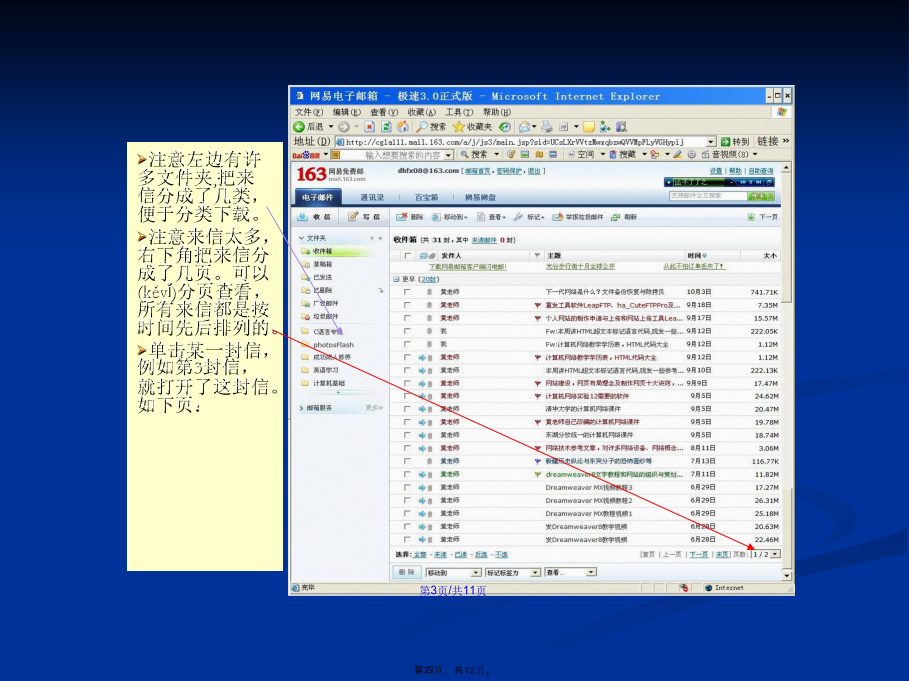Click the IE Mail envelope icon
This screenshot has width=909, height=681.
click(x=525, y=127)
